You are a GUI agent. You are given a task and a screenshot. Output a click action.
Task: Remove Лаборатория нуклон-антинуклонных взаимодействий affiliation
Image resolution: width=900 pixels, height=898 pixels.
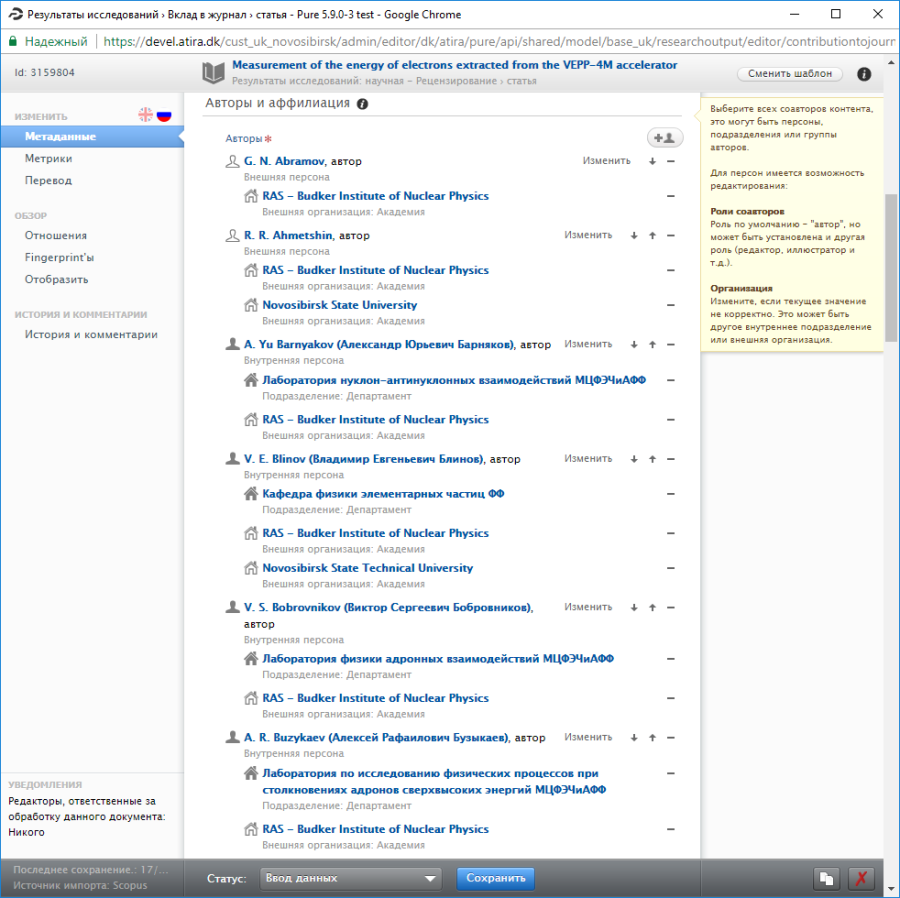click(x=670, y=380)
